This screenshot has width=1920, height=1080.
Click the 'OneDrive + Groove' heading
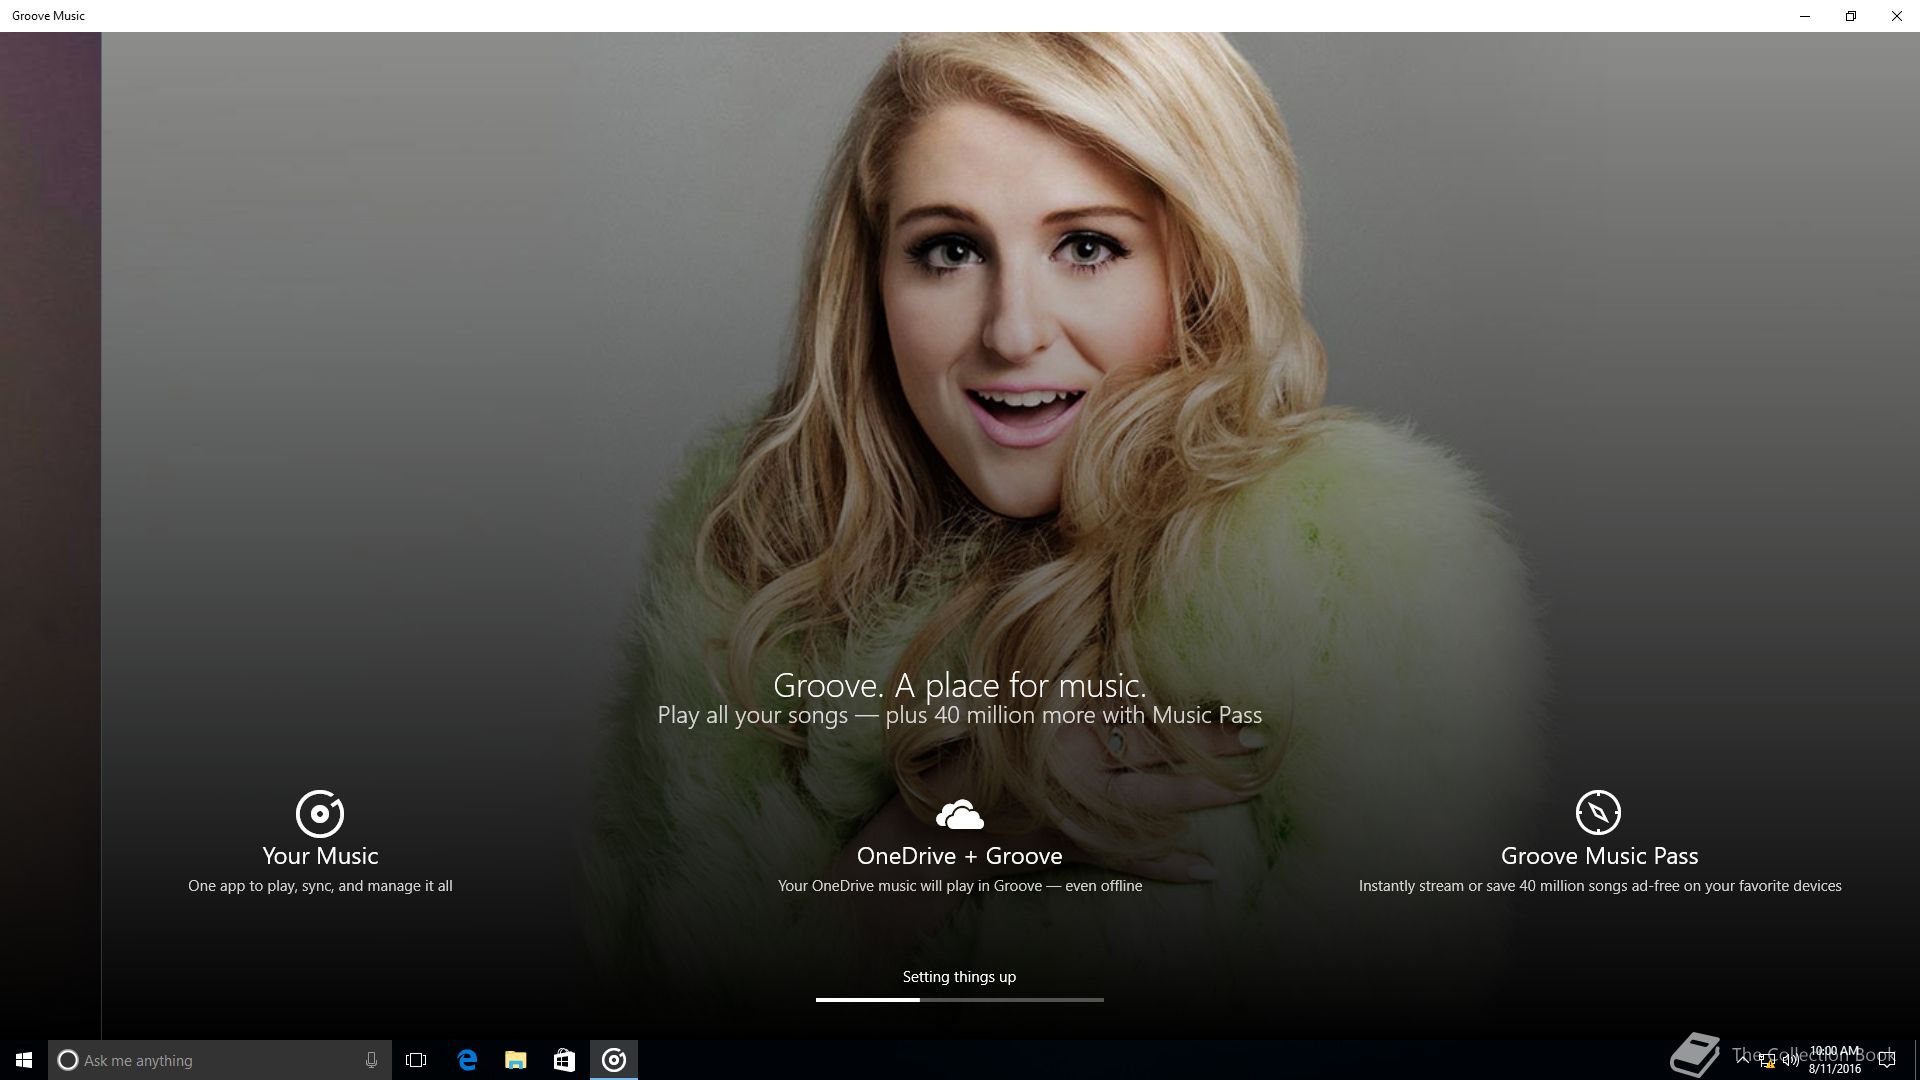[959, 856]
